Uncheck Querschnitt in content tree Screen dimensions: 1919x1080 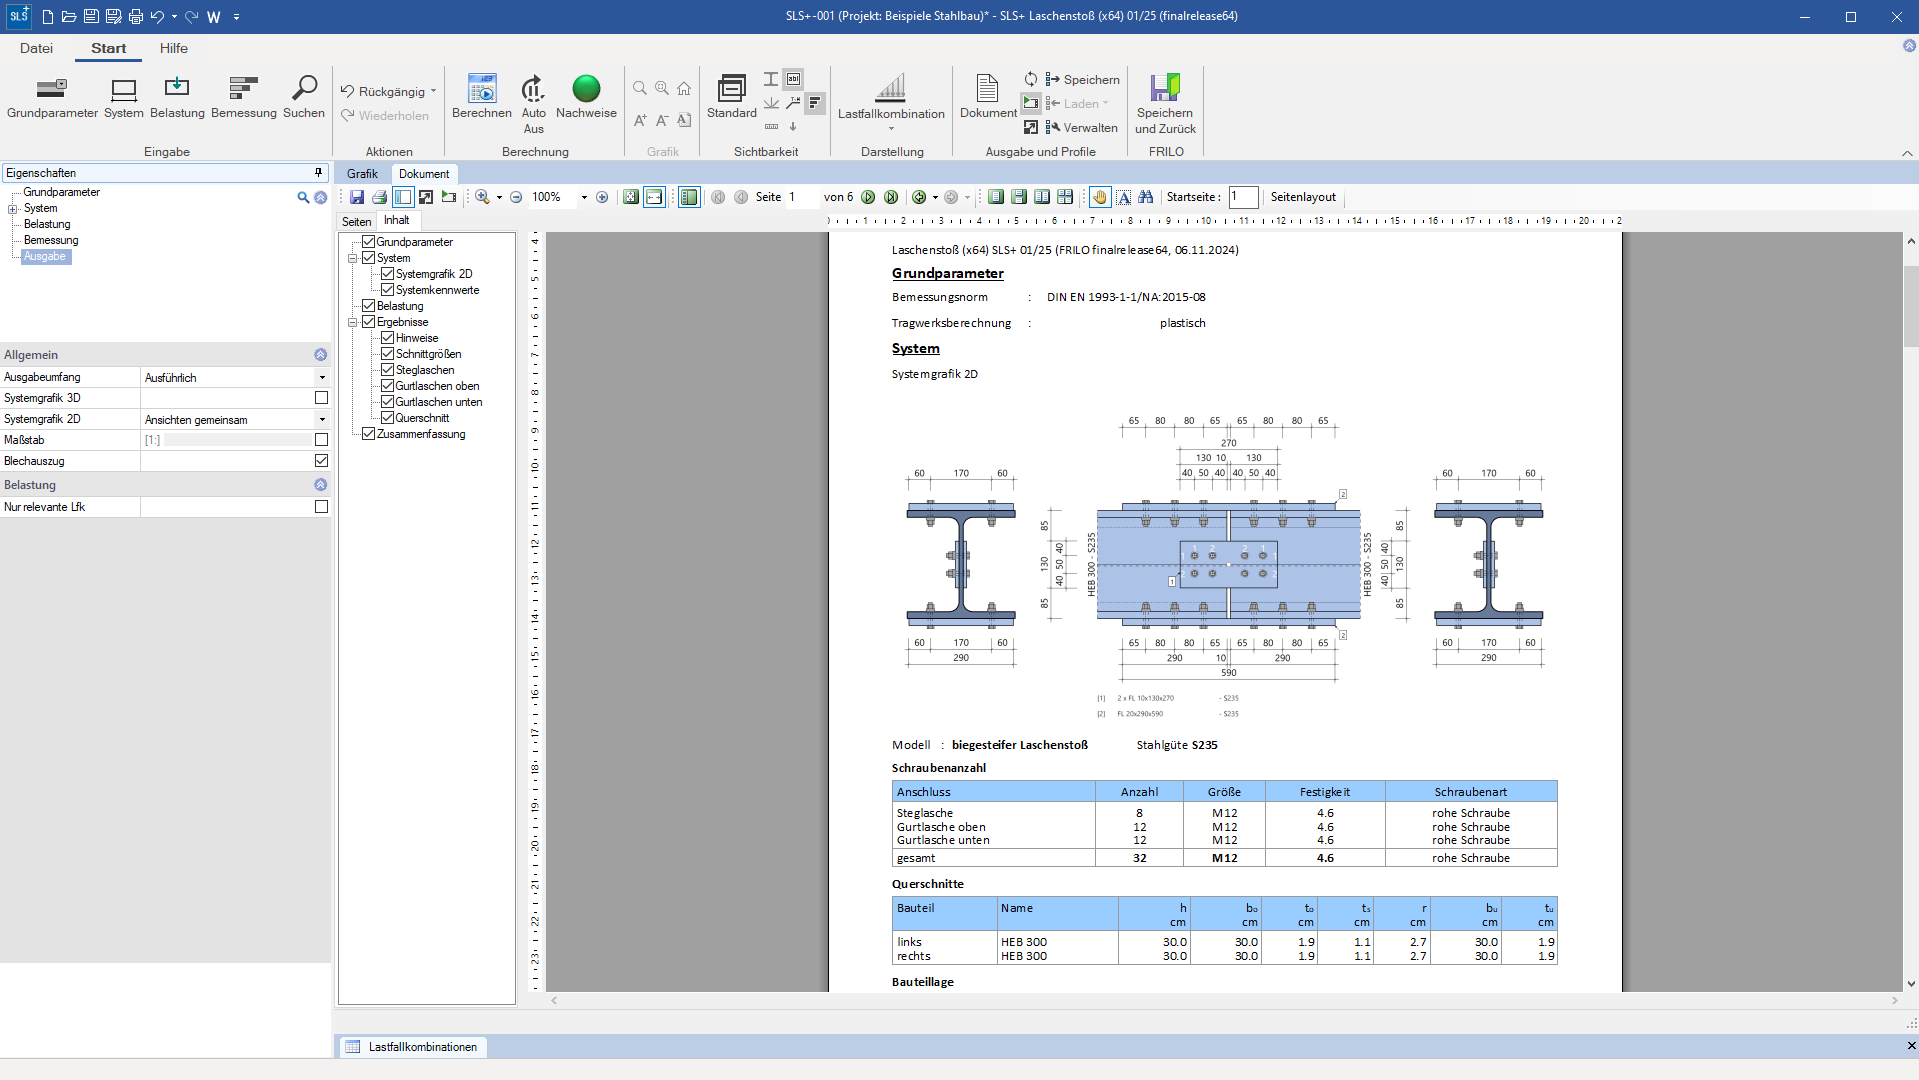point(388,418)
